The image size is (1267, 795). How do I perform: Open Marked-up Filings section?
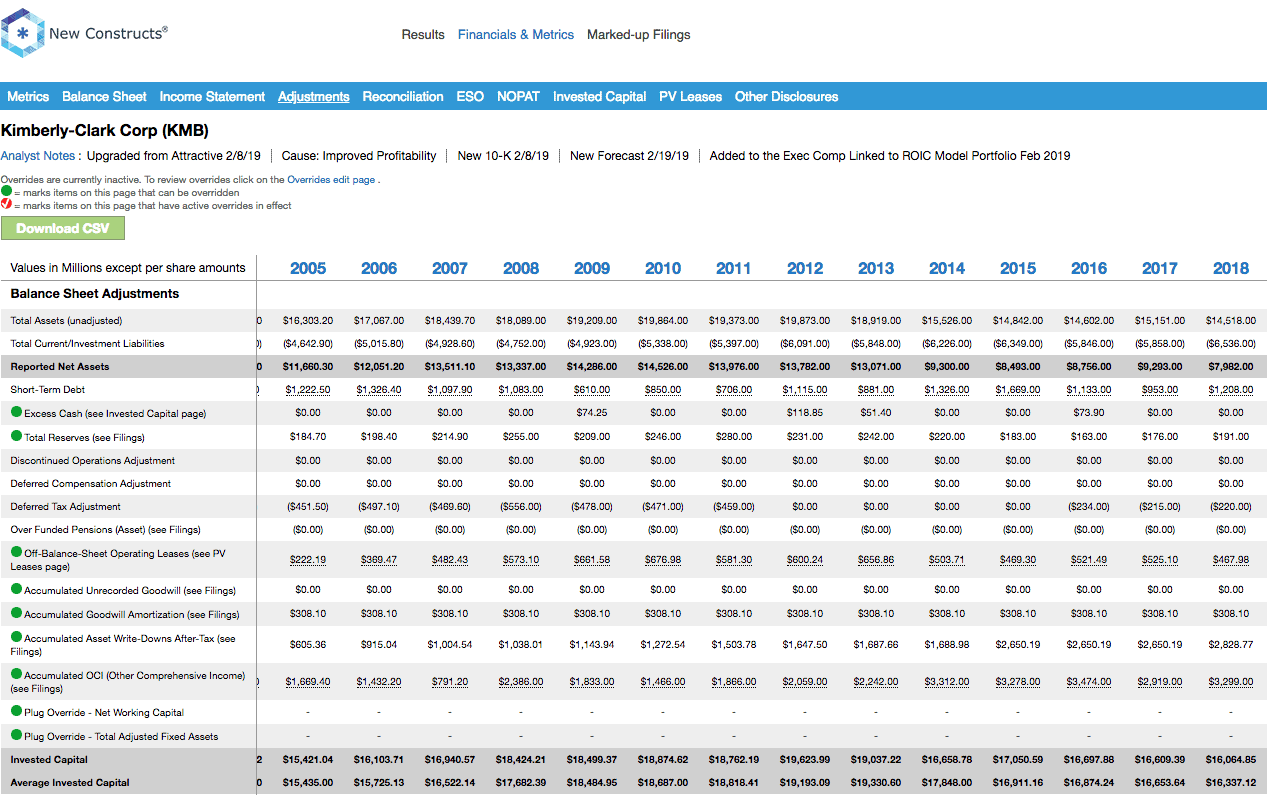639,34
